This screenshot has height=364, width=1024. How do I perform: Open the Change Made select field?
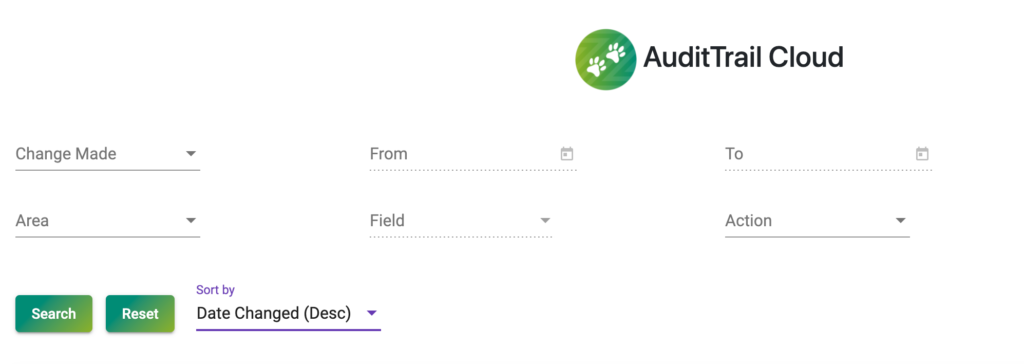pyautogui.click(x=108, y=155)
